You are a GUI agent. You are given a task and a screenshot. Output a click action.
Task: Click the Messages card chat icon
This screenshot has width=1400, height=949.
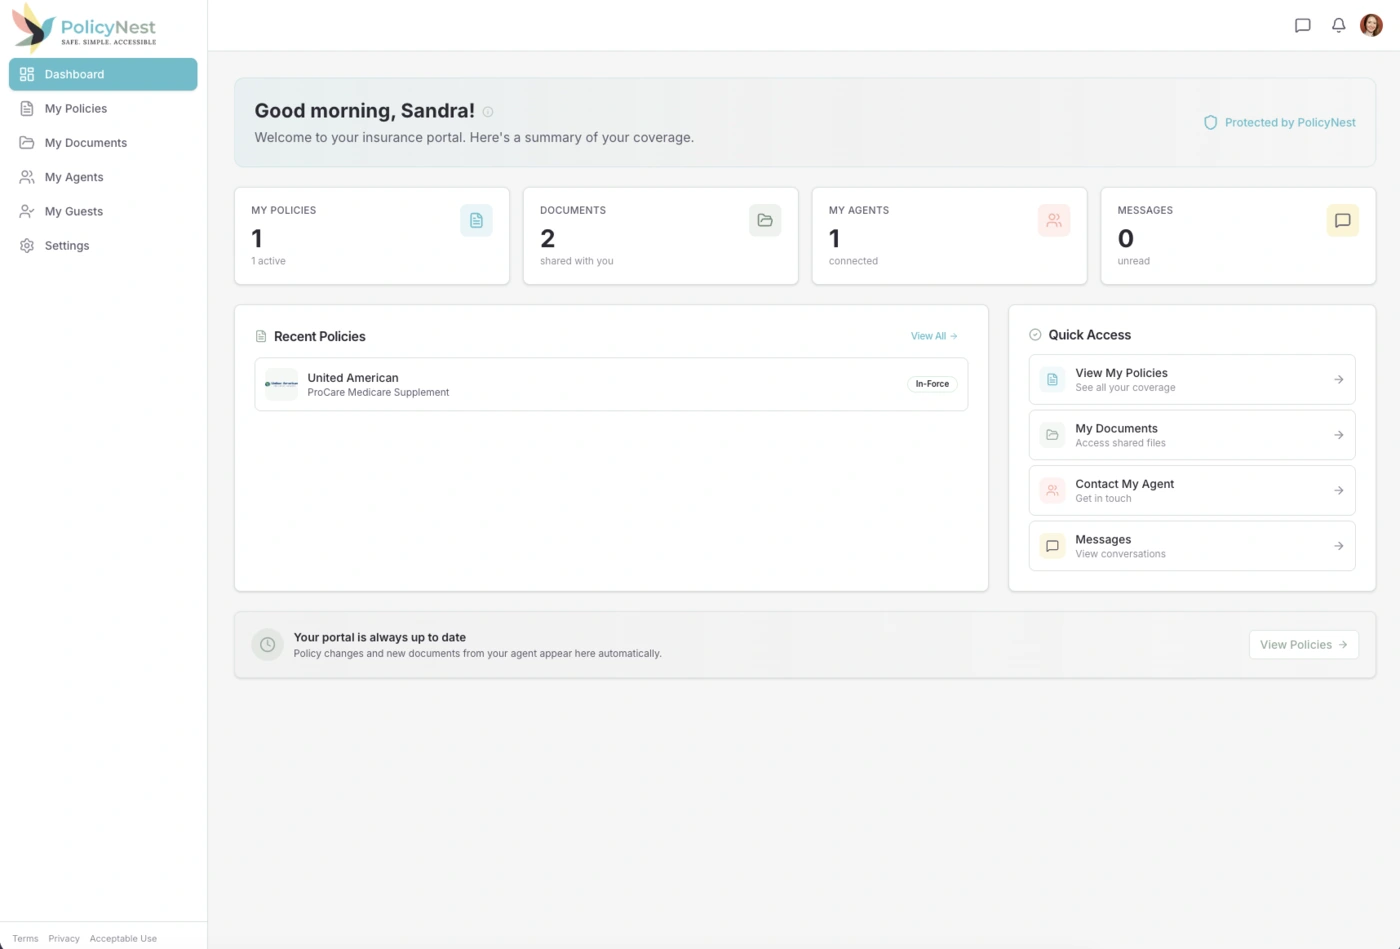pyautogui.click(x=1342, y=220)
